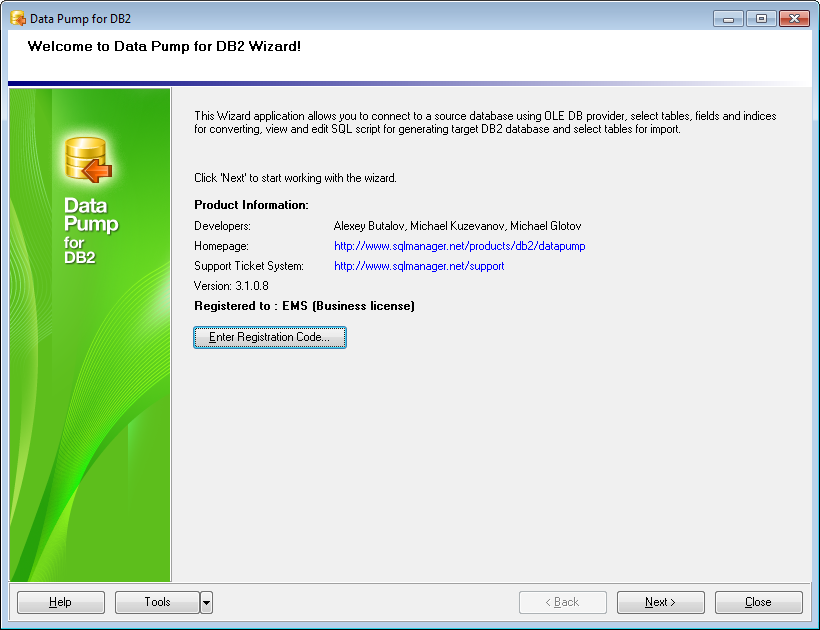Click the Data Pump title bar app icon
Image resolution: width=820 pixels, height=630 pixels.
coord(18,18)
